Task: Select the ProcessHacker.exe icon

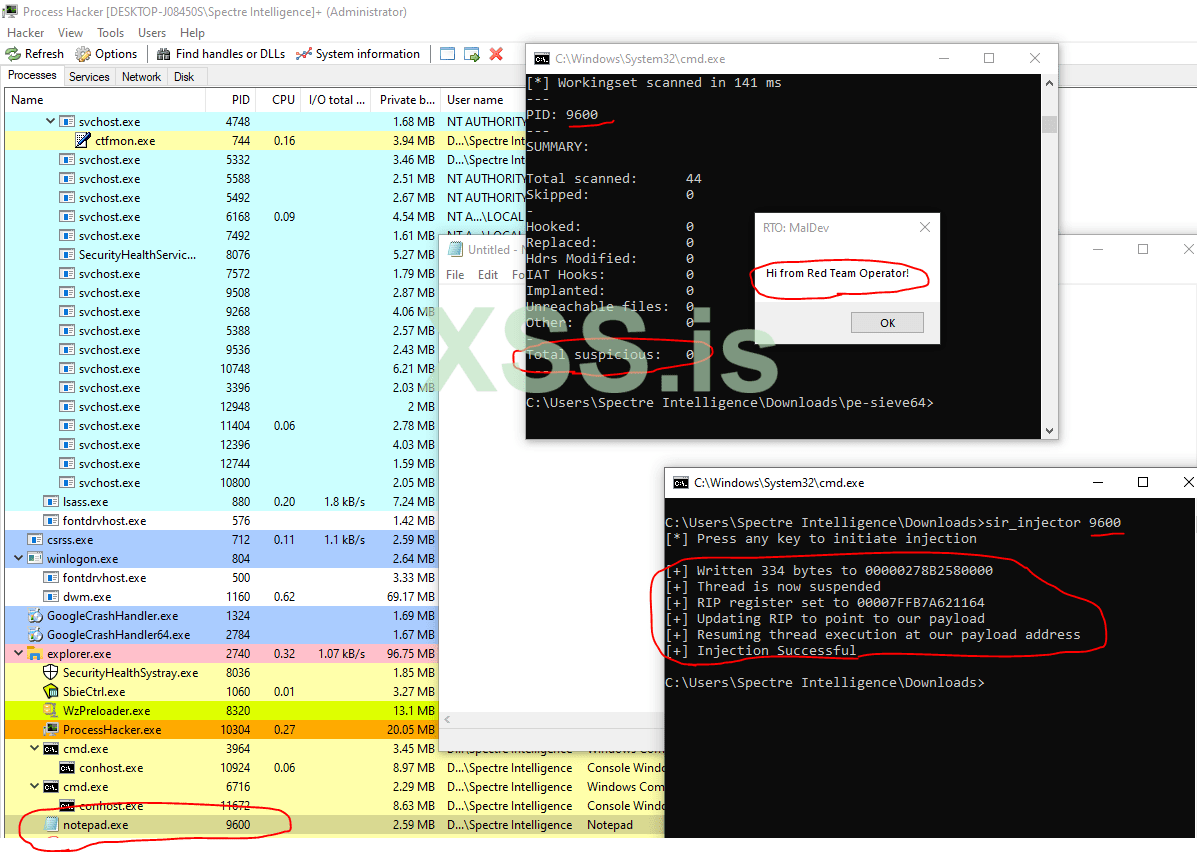Action: click(x=51, y=730)
